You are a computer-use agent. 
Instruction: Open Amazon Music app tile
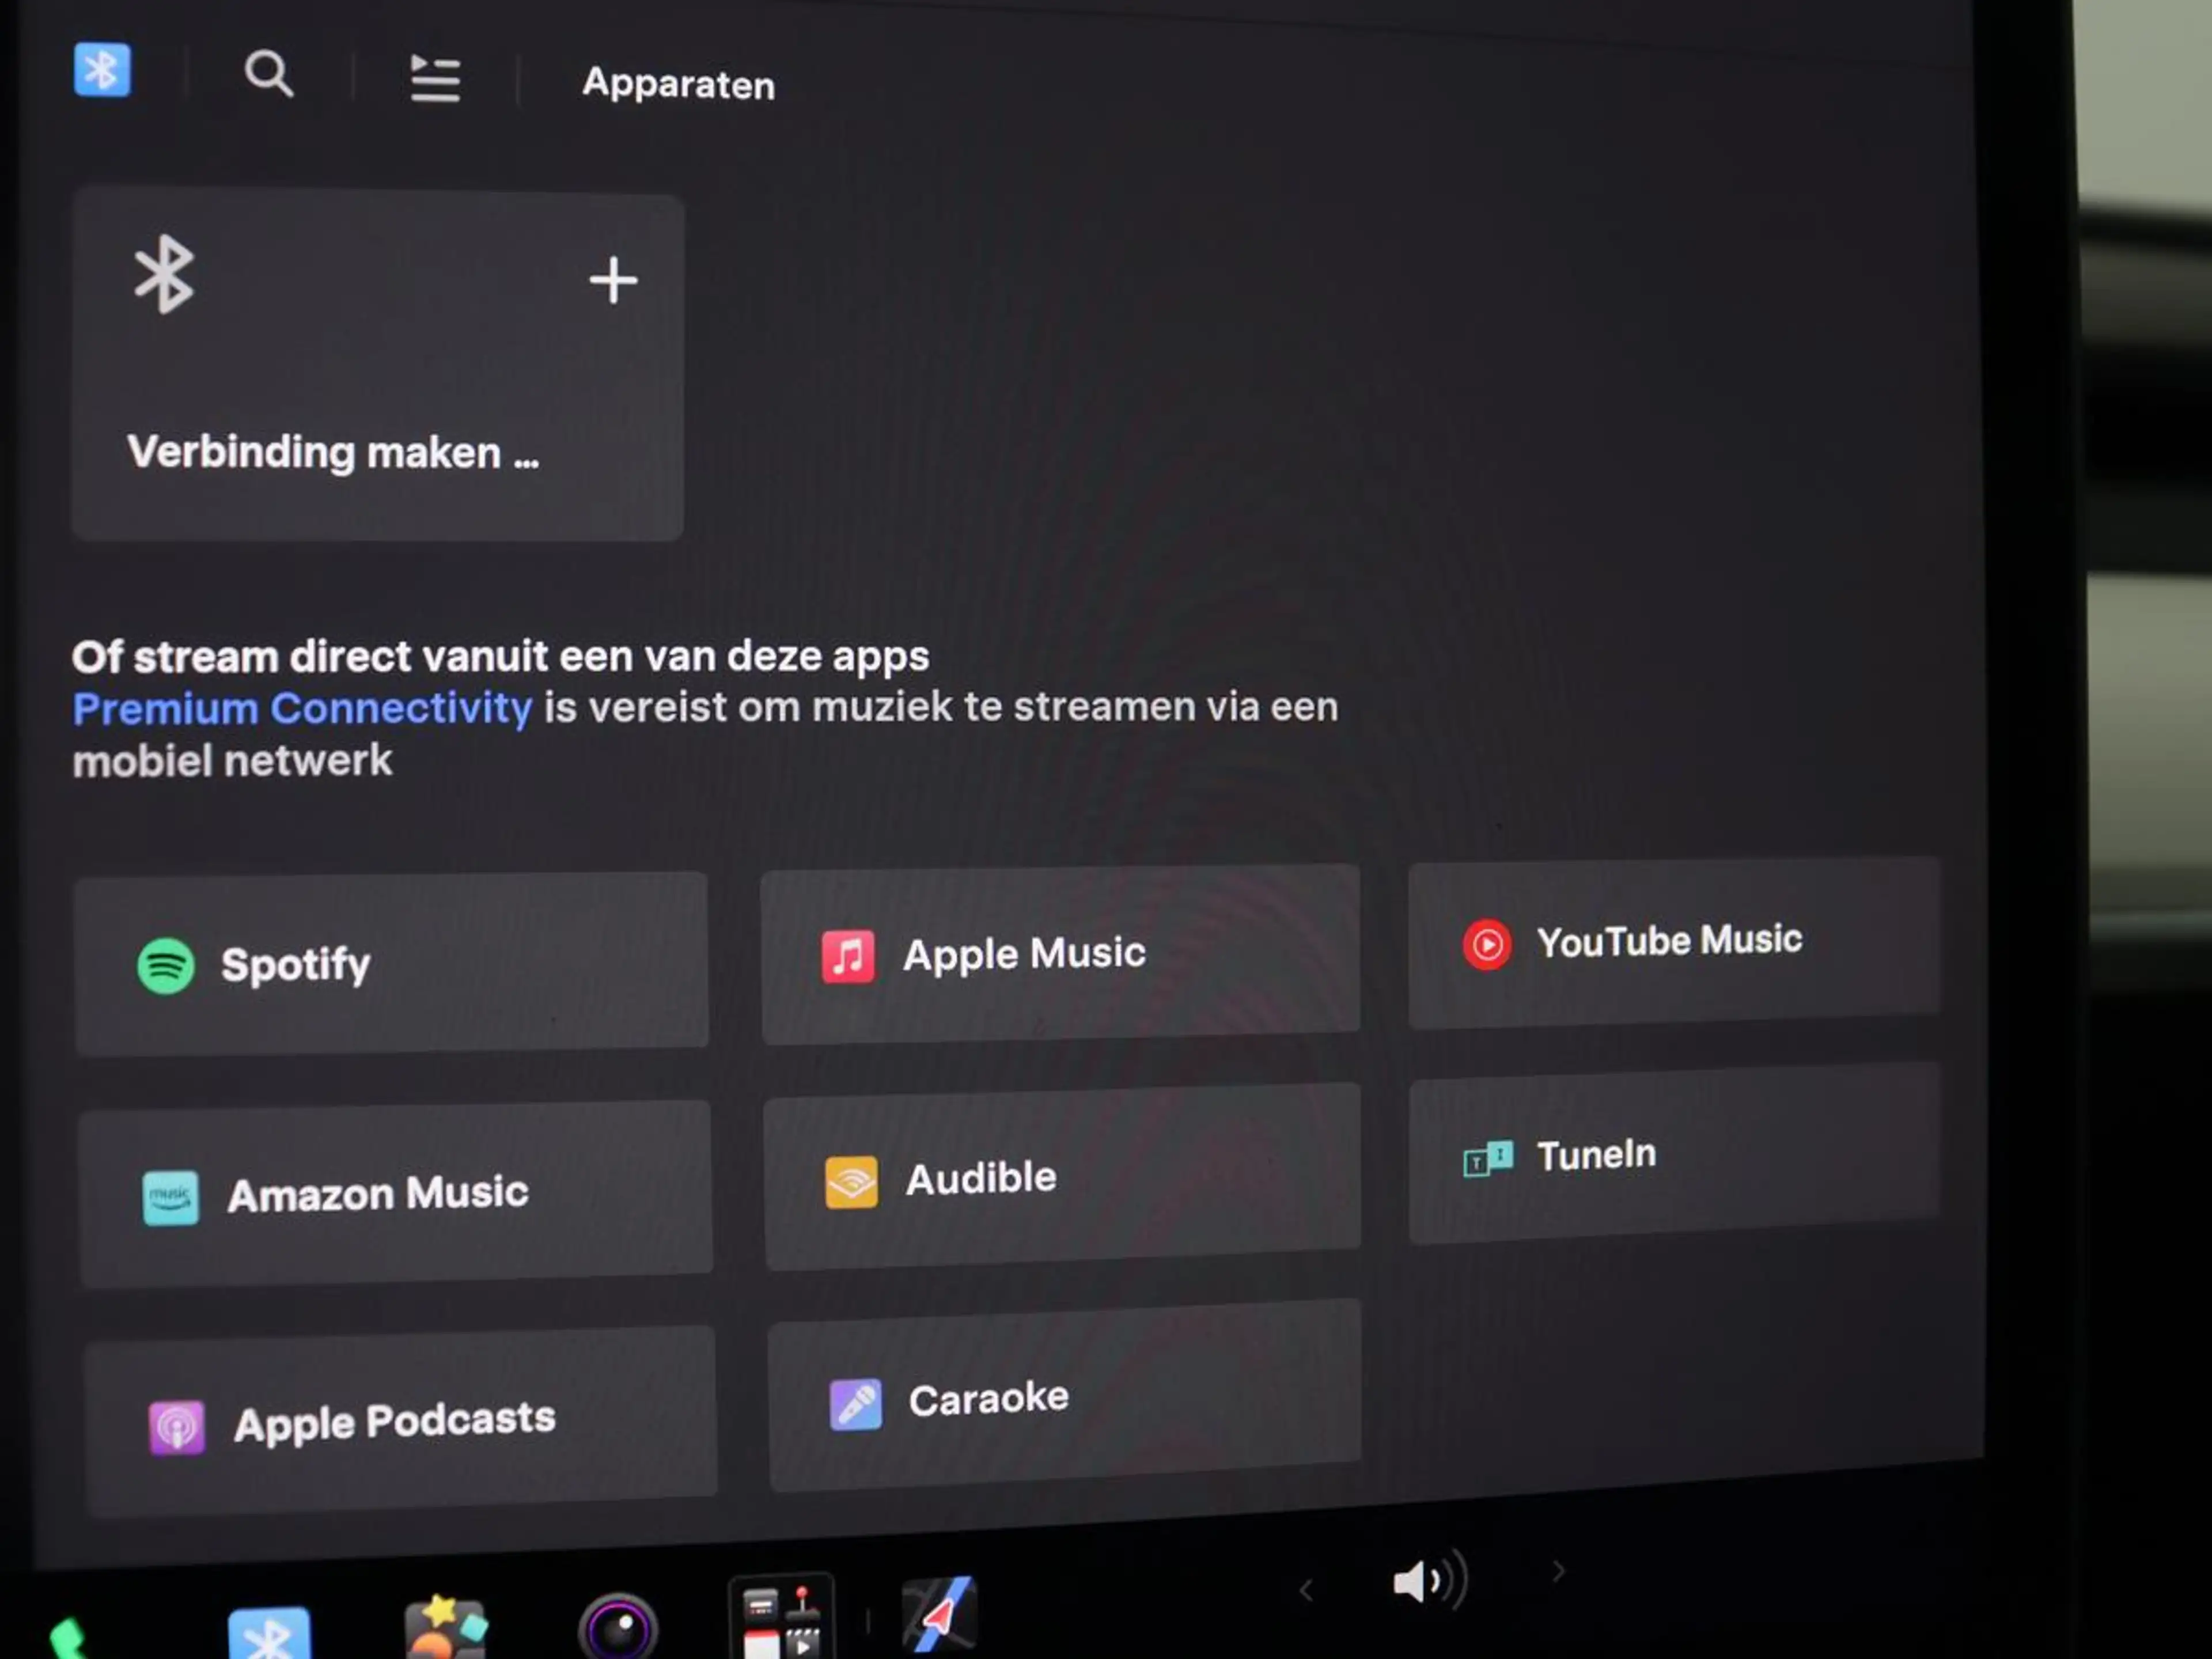395,1194
